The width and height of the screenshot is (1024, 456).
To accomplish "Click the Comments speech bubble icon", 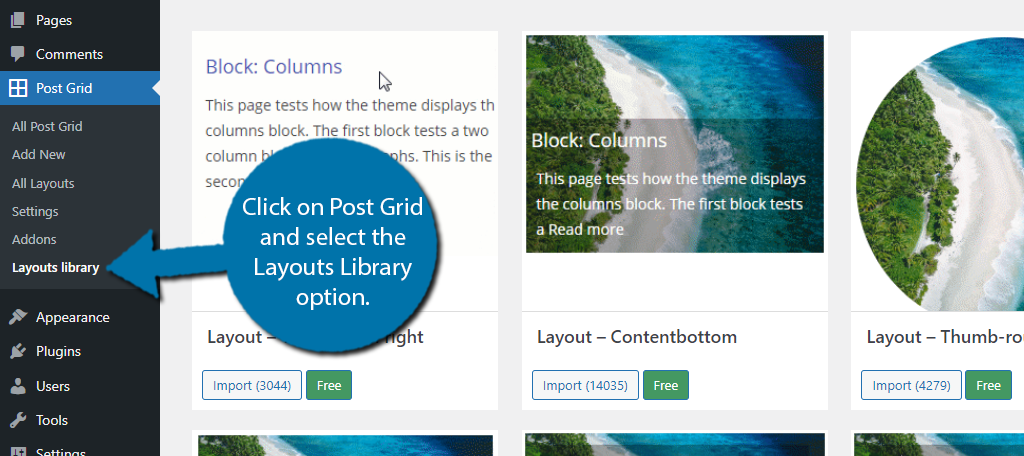I will (18, 54).
